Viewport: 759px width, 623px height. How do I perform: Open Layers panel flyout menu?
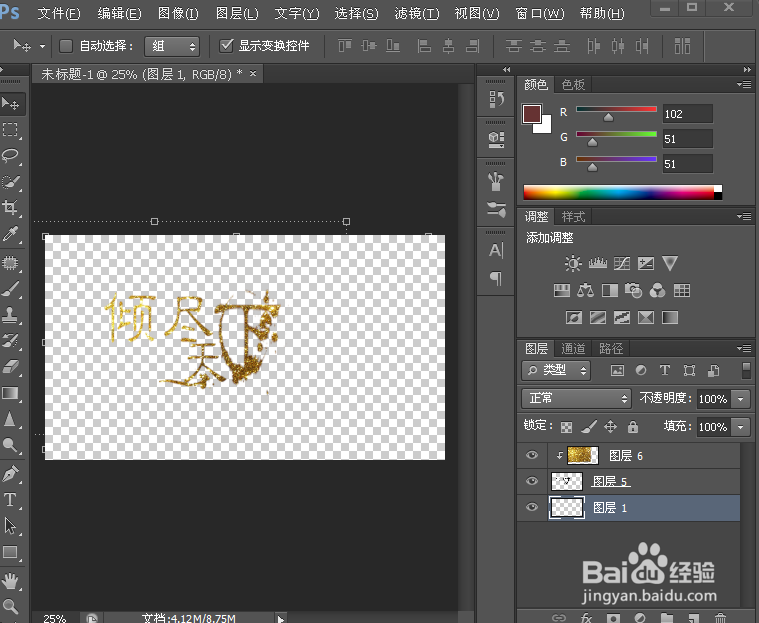pos(744,348)
